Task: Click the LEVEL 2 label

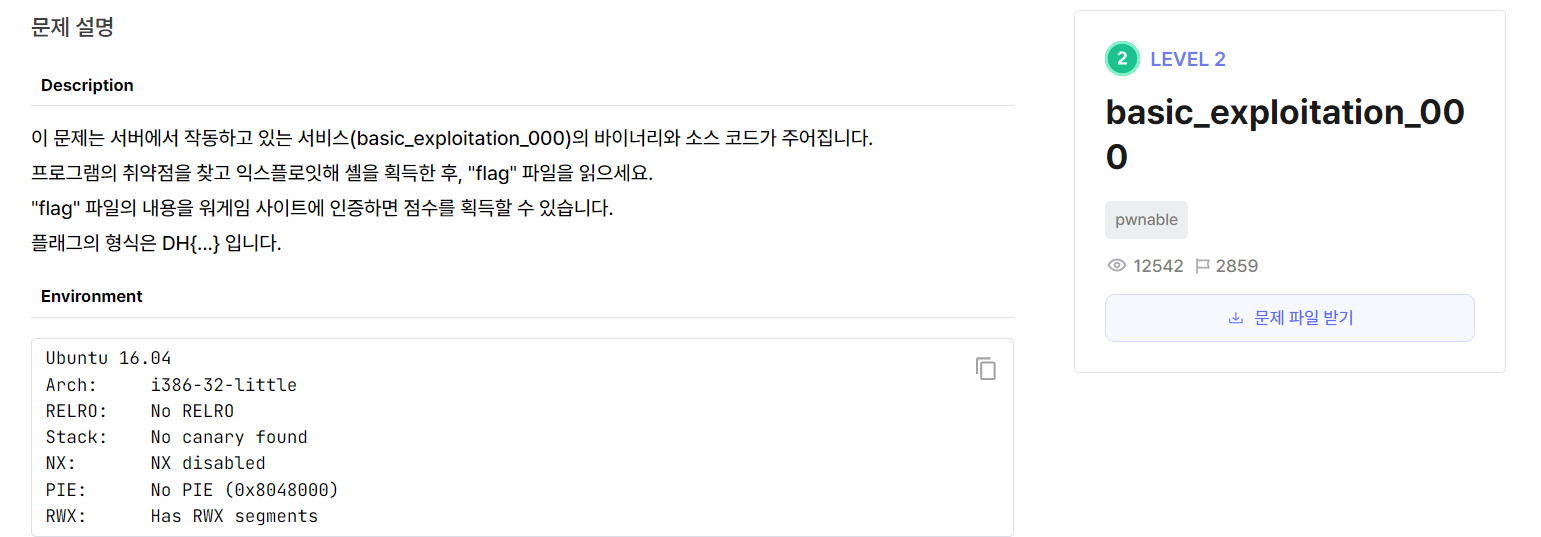Action: tap(1187, 59)
